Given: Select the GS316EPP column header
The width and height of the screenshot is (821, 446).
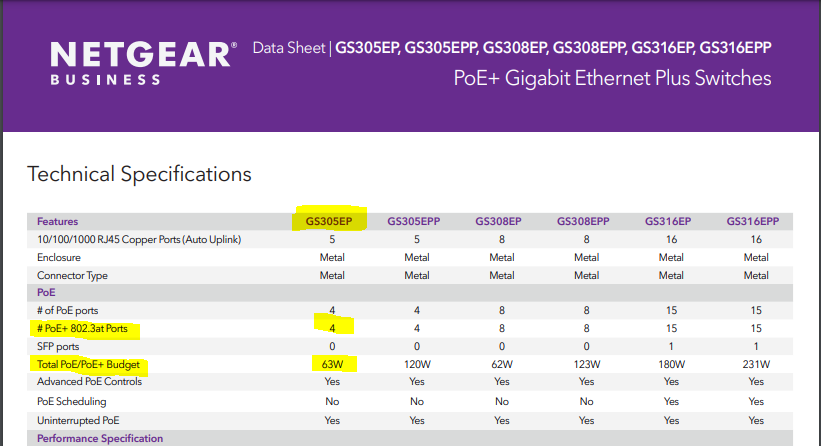Looking at the screenshot, I should [x=752, y=221].
